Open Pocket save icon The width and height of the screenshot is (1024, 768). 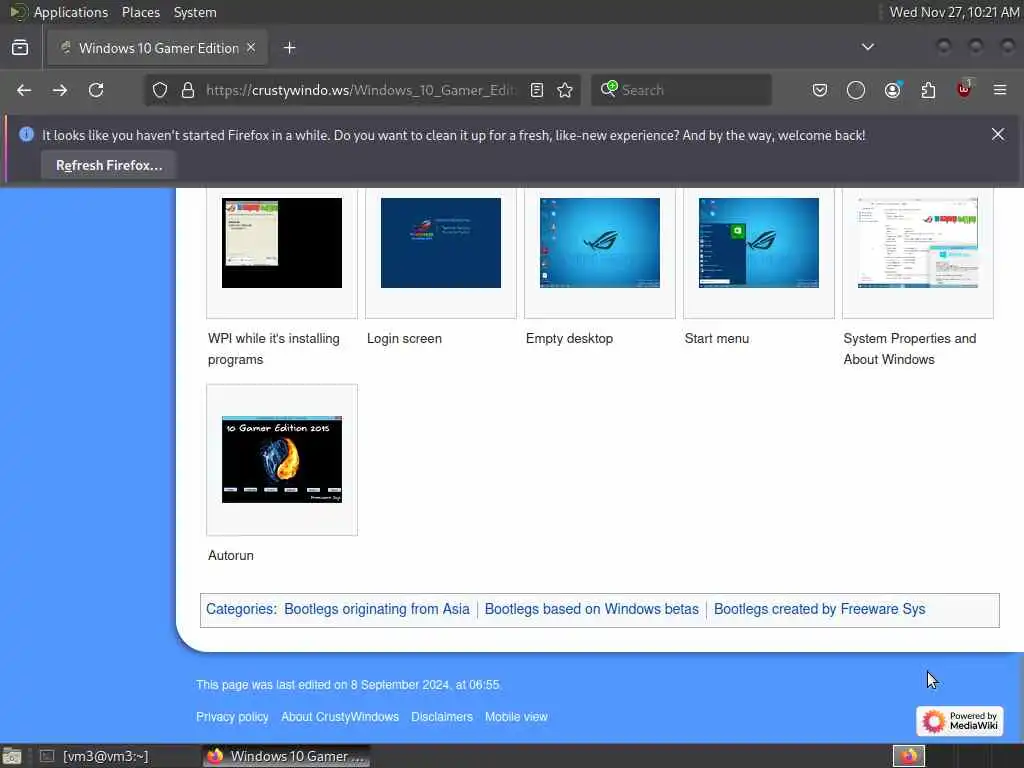tap(820, 90)
